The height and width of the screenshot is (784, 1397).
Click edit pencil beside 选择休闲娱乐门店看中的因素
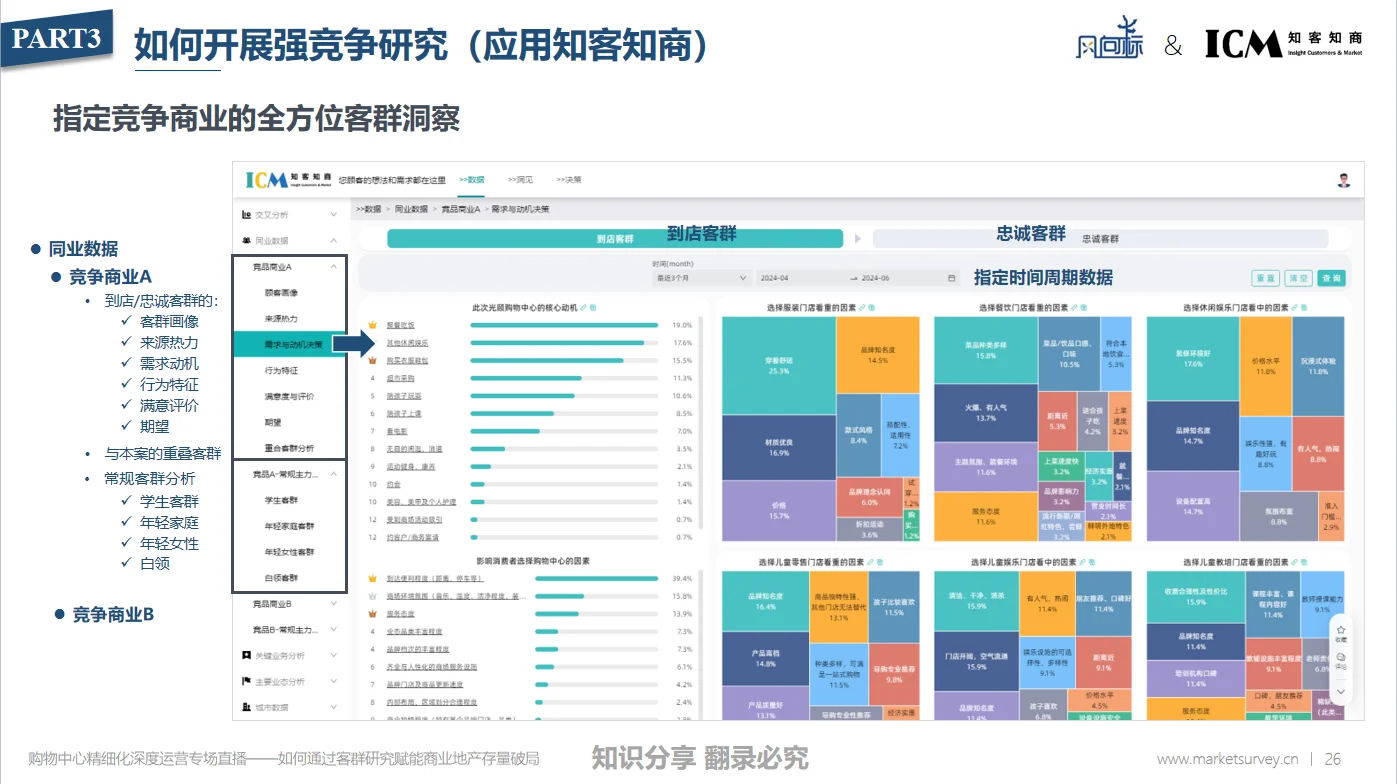point(1295,308)
